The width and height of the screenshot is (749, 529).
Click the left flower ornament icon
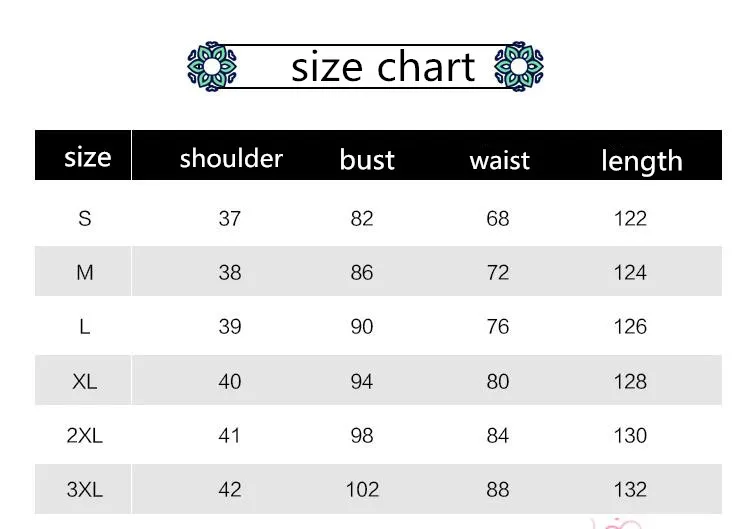pyautogui.click(x=212, y=66)
